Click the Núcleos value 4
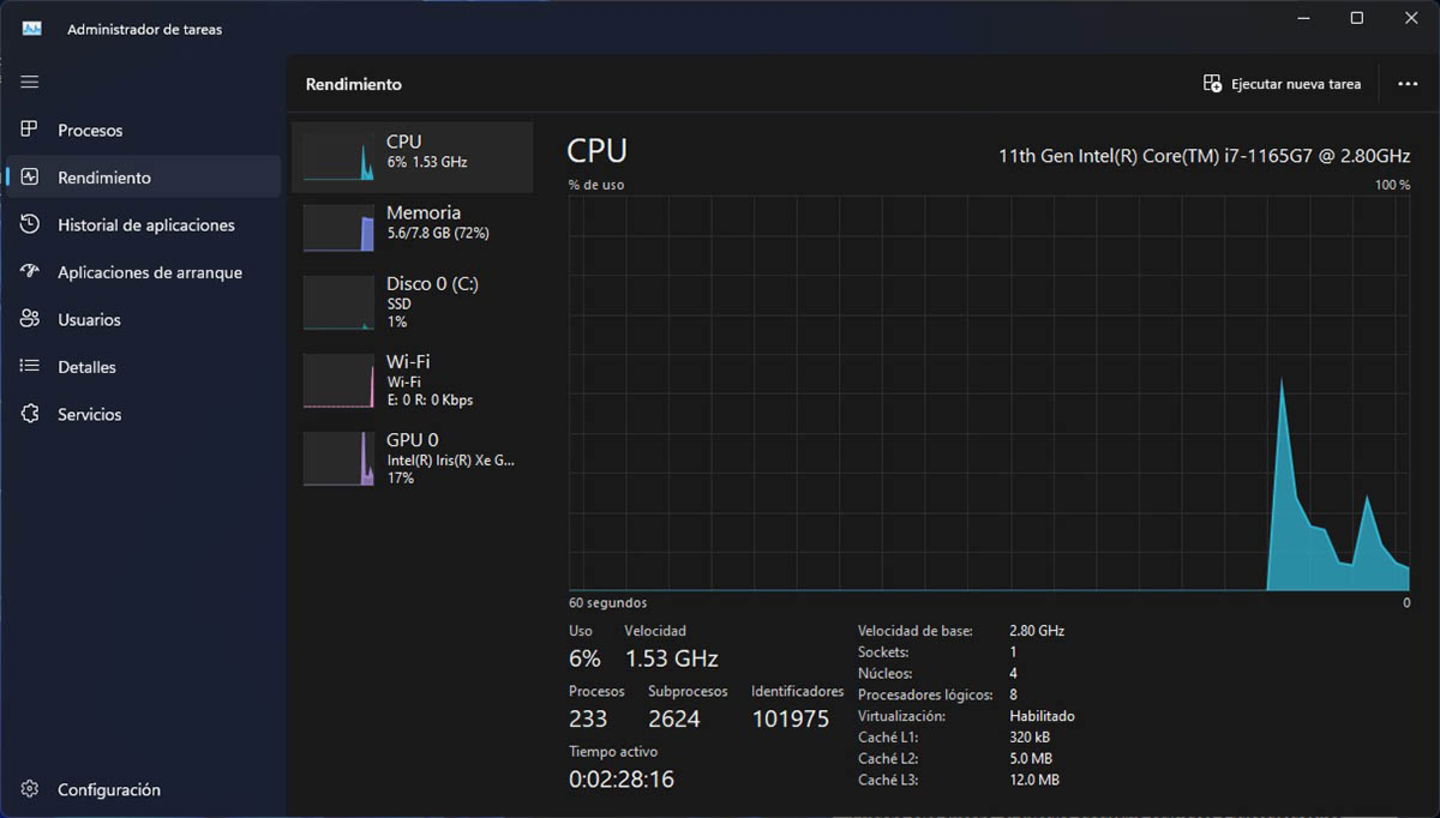This screenshot has height=818, width=1440. point(1014,674)
